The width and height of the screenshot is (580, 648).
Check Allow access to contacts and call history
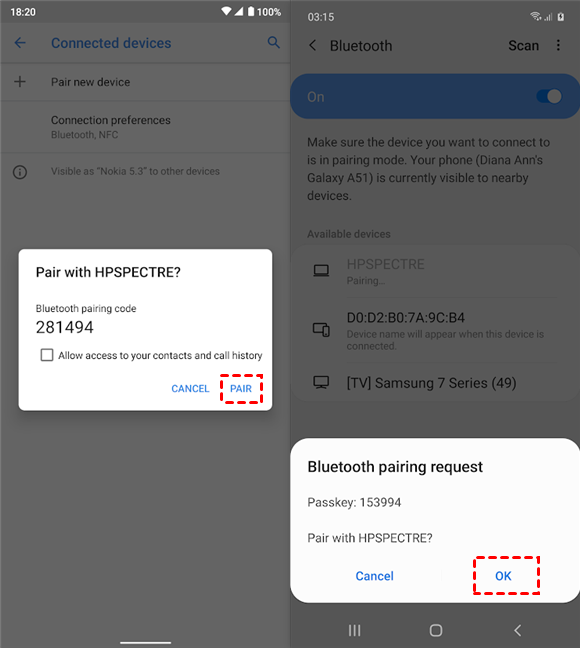pos(47,355)
